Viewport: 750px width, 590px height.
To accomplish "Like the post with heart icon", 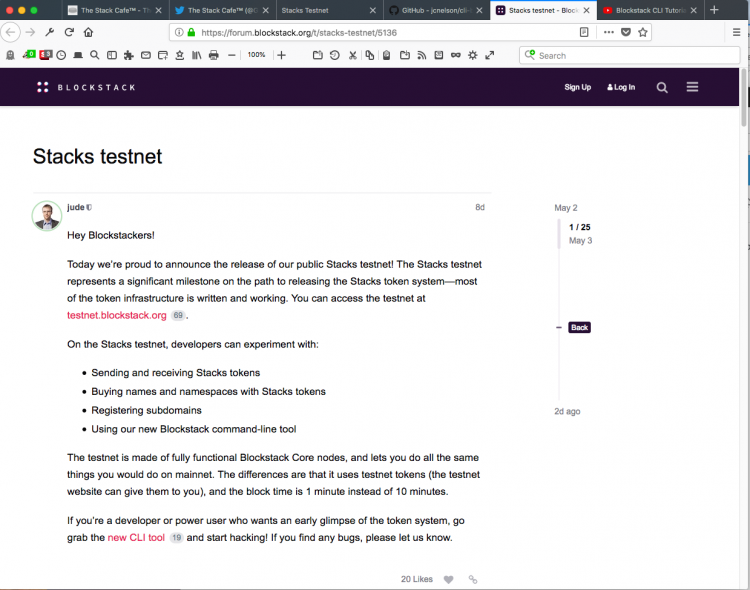I will pyautogui.click(x=448, y=579).
